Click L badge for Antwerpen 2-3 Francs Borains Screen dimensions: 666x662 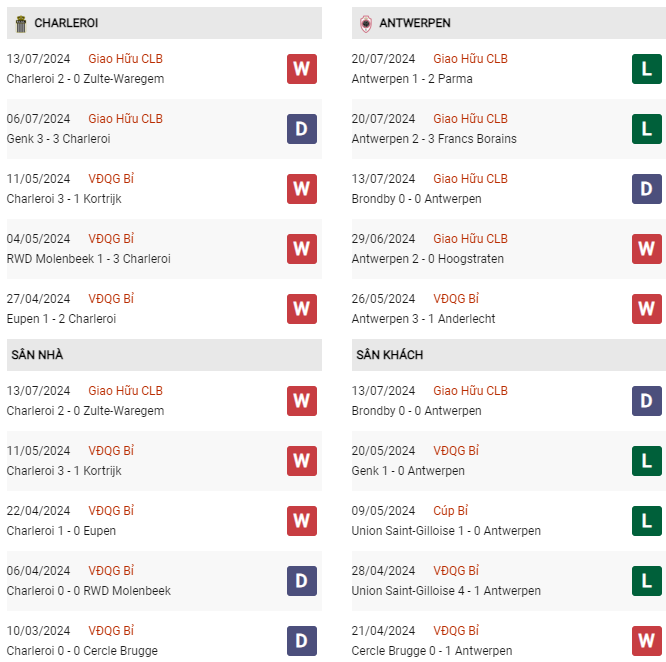pos(646,129)
